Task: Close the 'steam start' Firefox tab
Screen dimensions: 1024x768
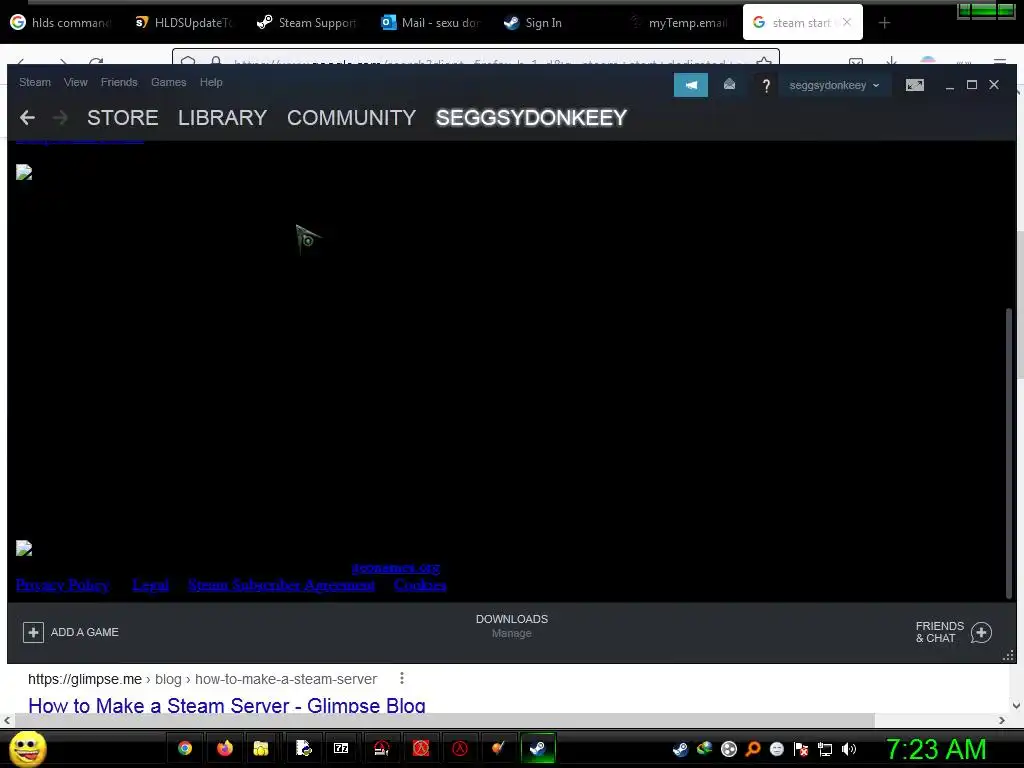Action: pos(847,22)
